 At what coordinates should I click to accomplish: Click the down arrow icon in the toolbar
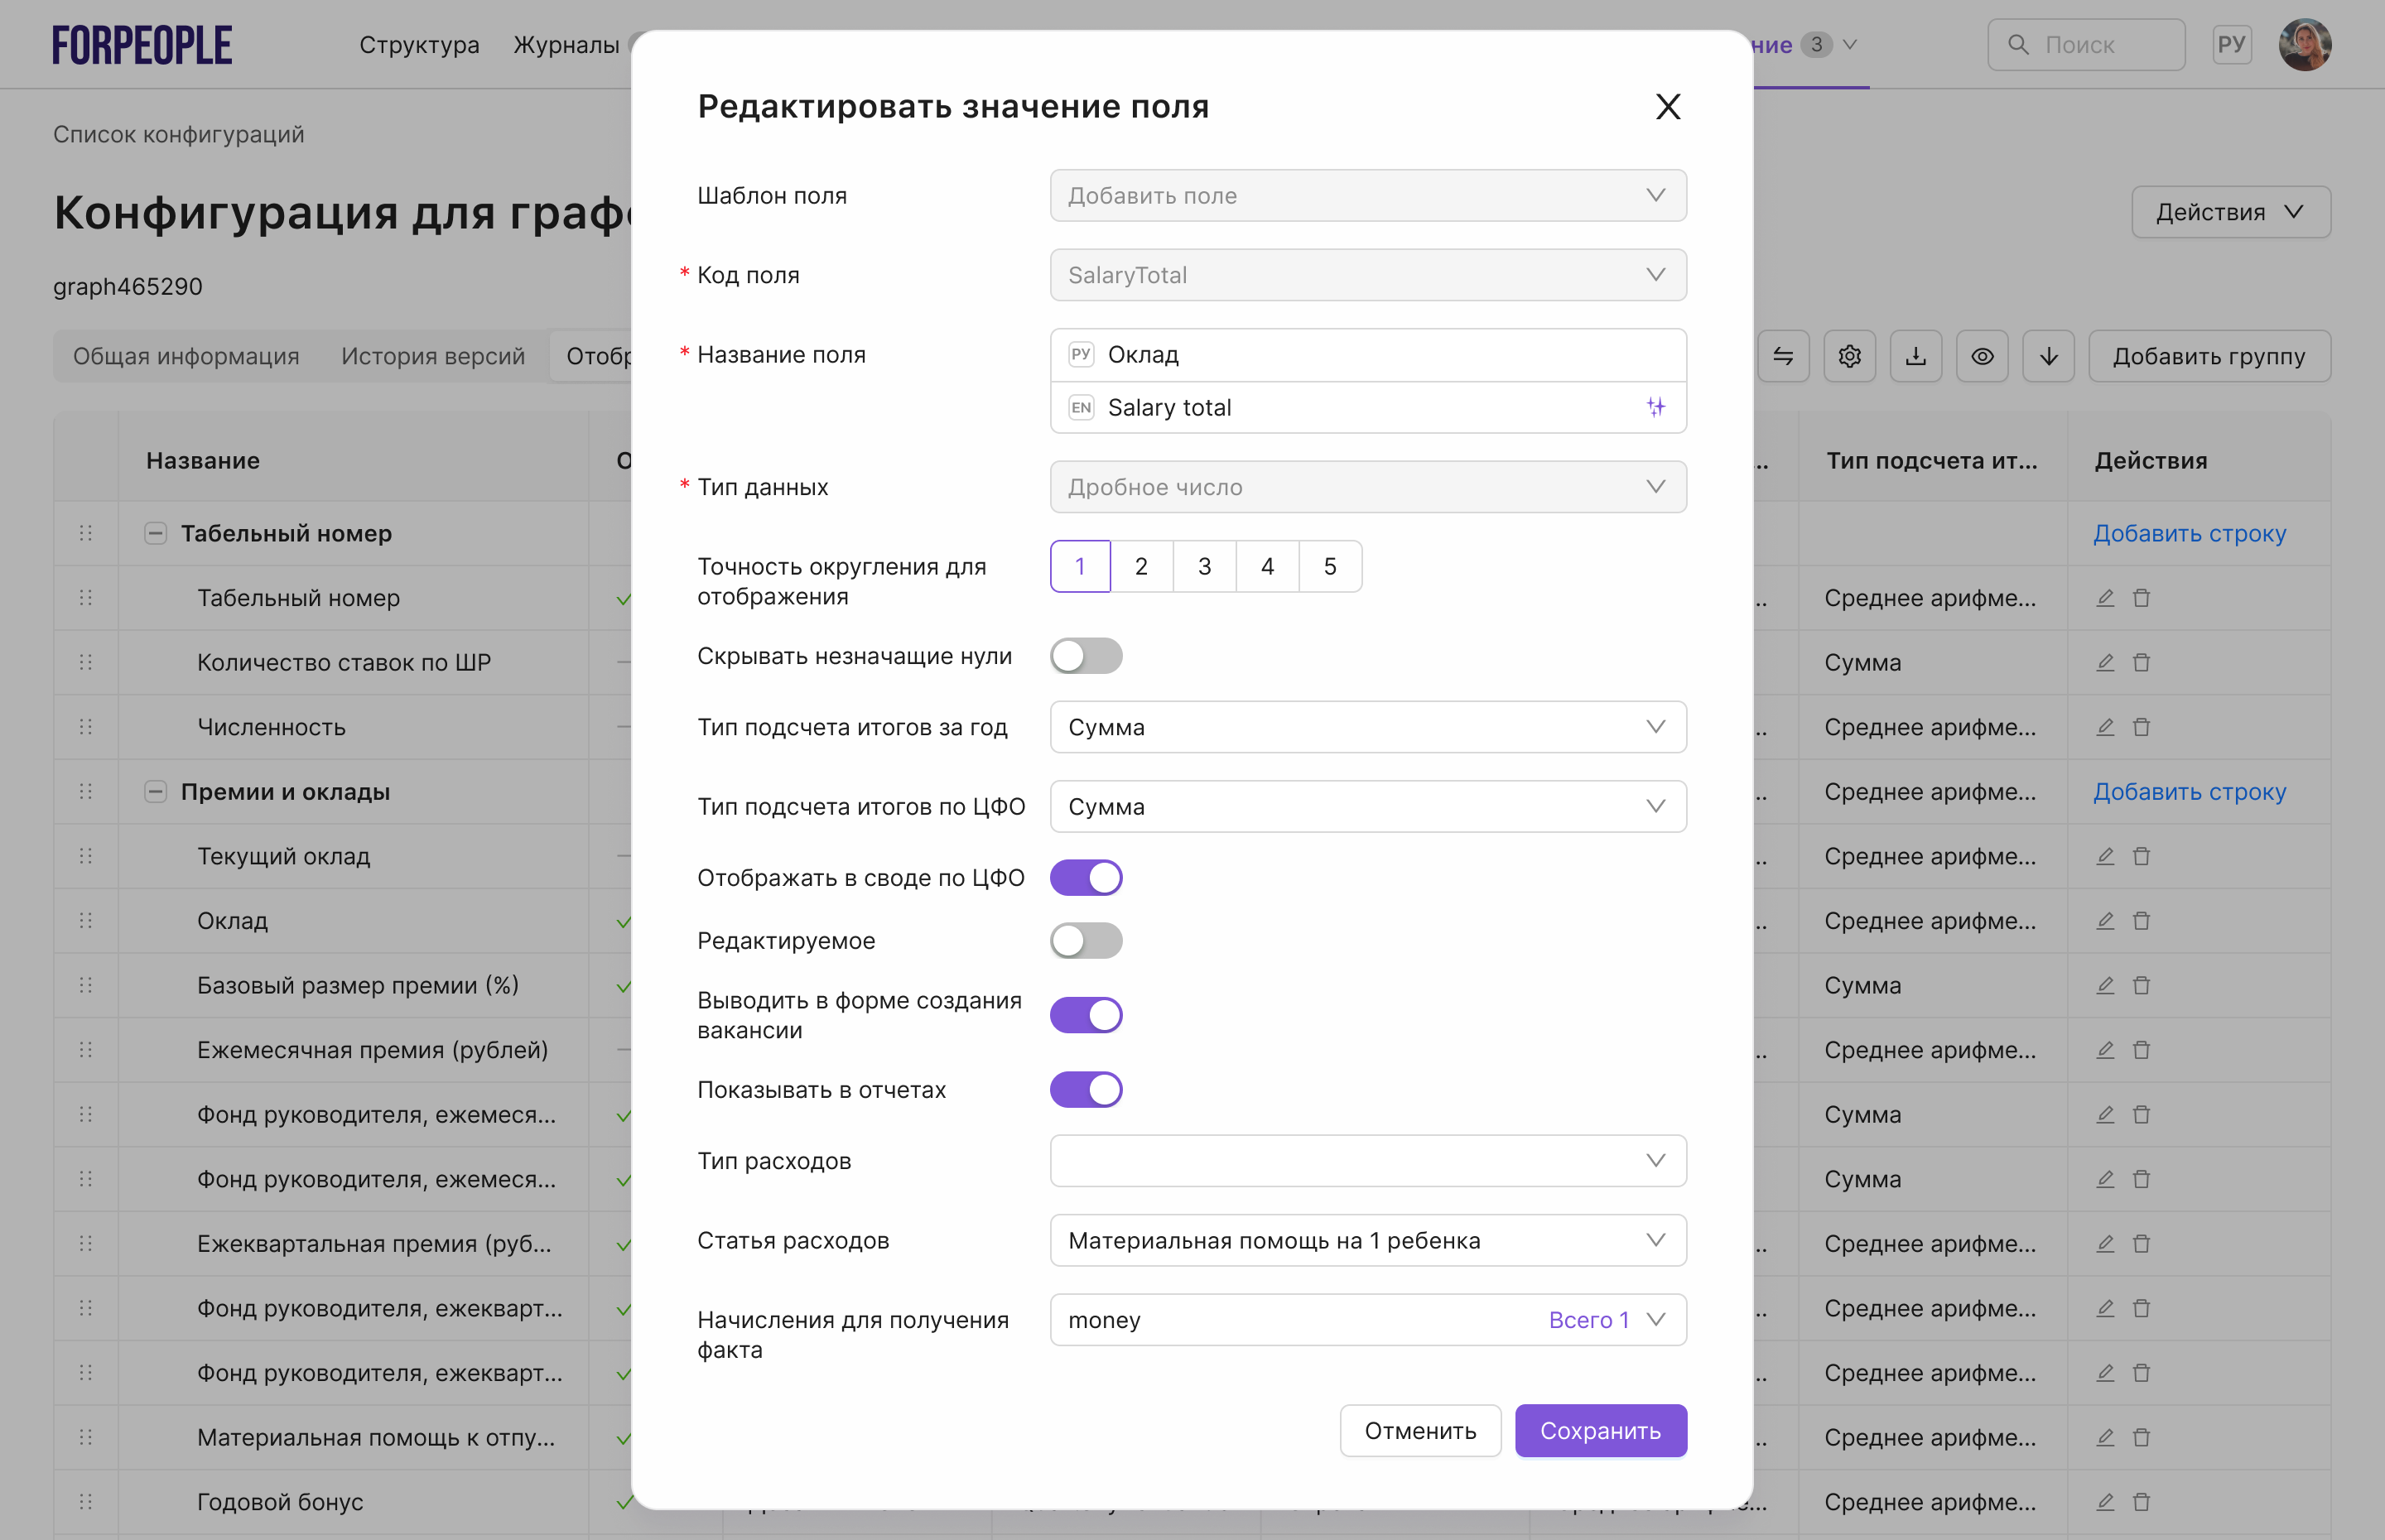click(2048, 356)
